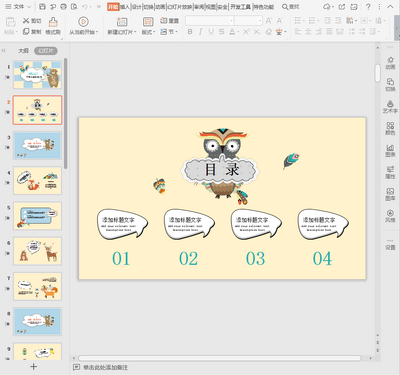Viewport: 400px width, 375px height.
Task: Open the font size combo box
Action: pos(248,21)
